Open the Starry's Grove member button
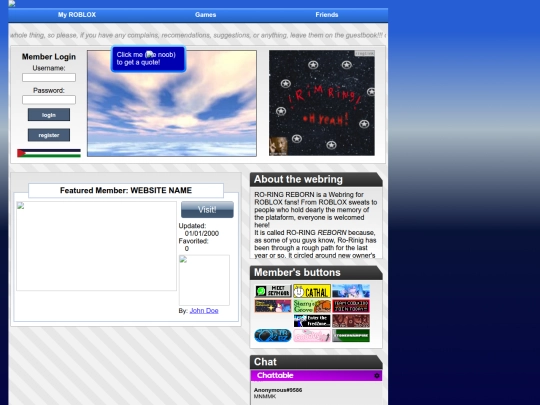 (312, 306)
